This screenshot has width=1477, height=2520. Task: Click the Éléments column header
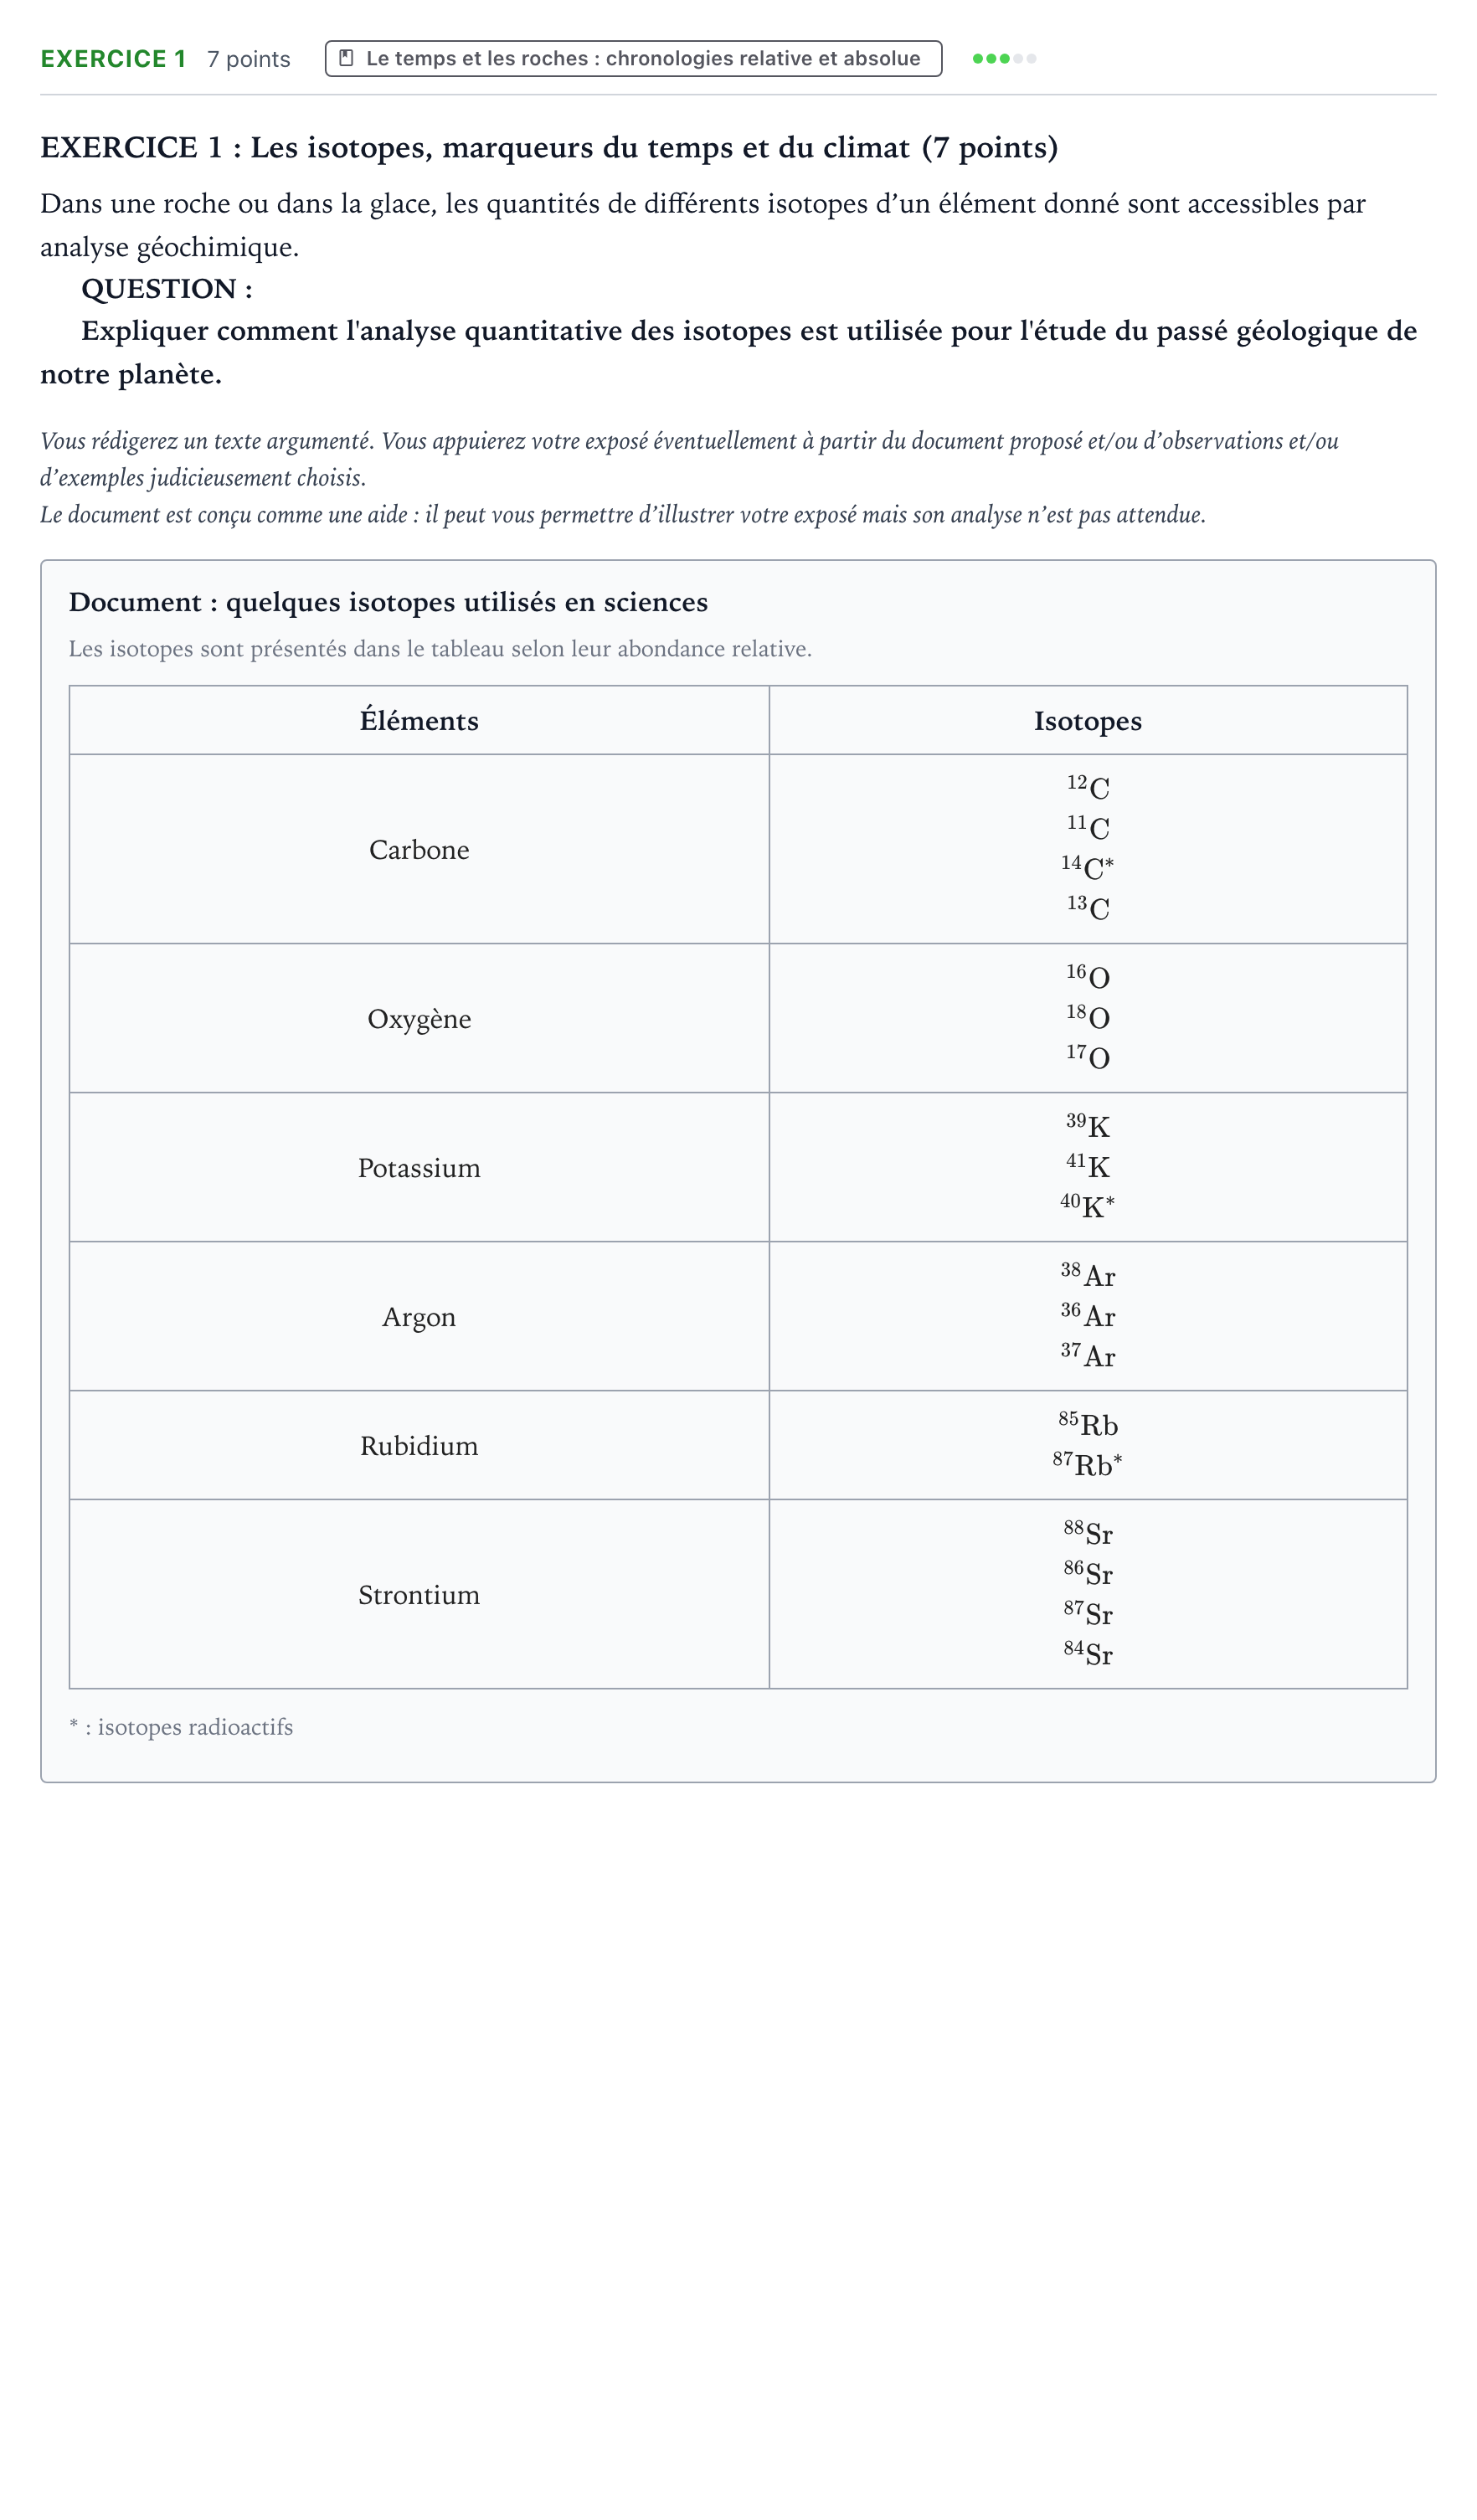click(419, 720)
